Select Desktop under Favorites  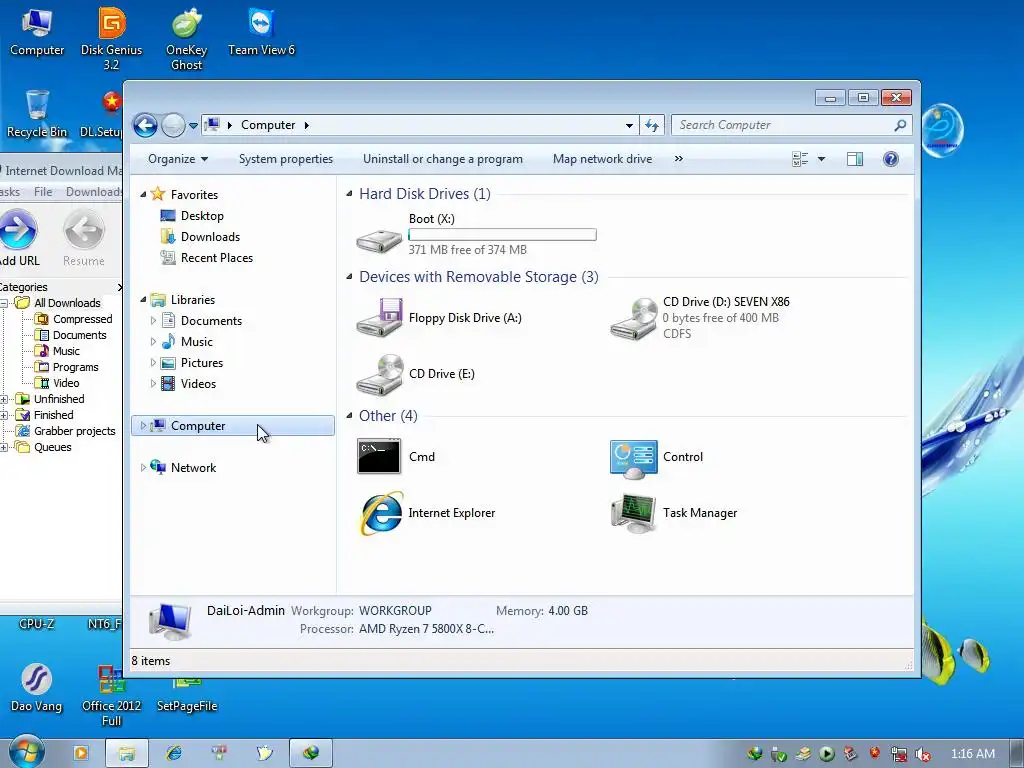(202, 216)
